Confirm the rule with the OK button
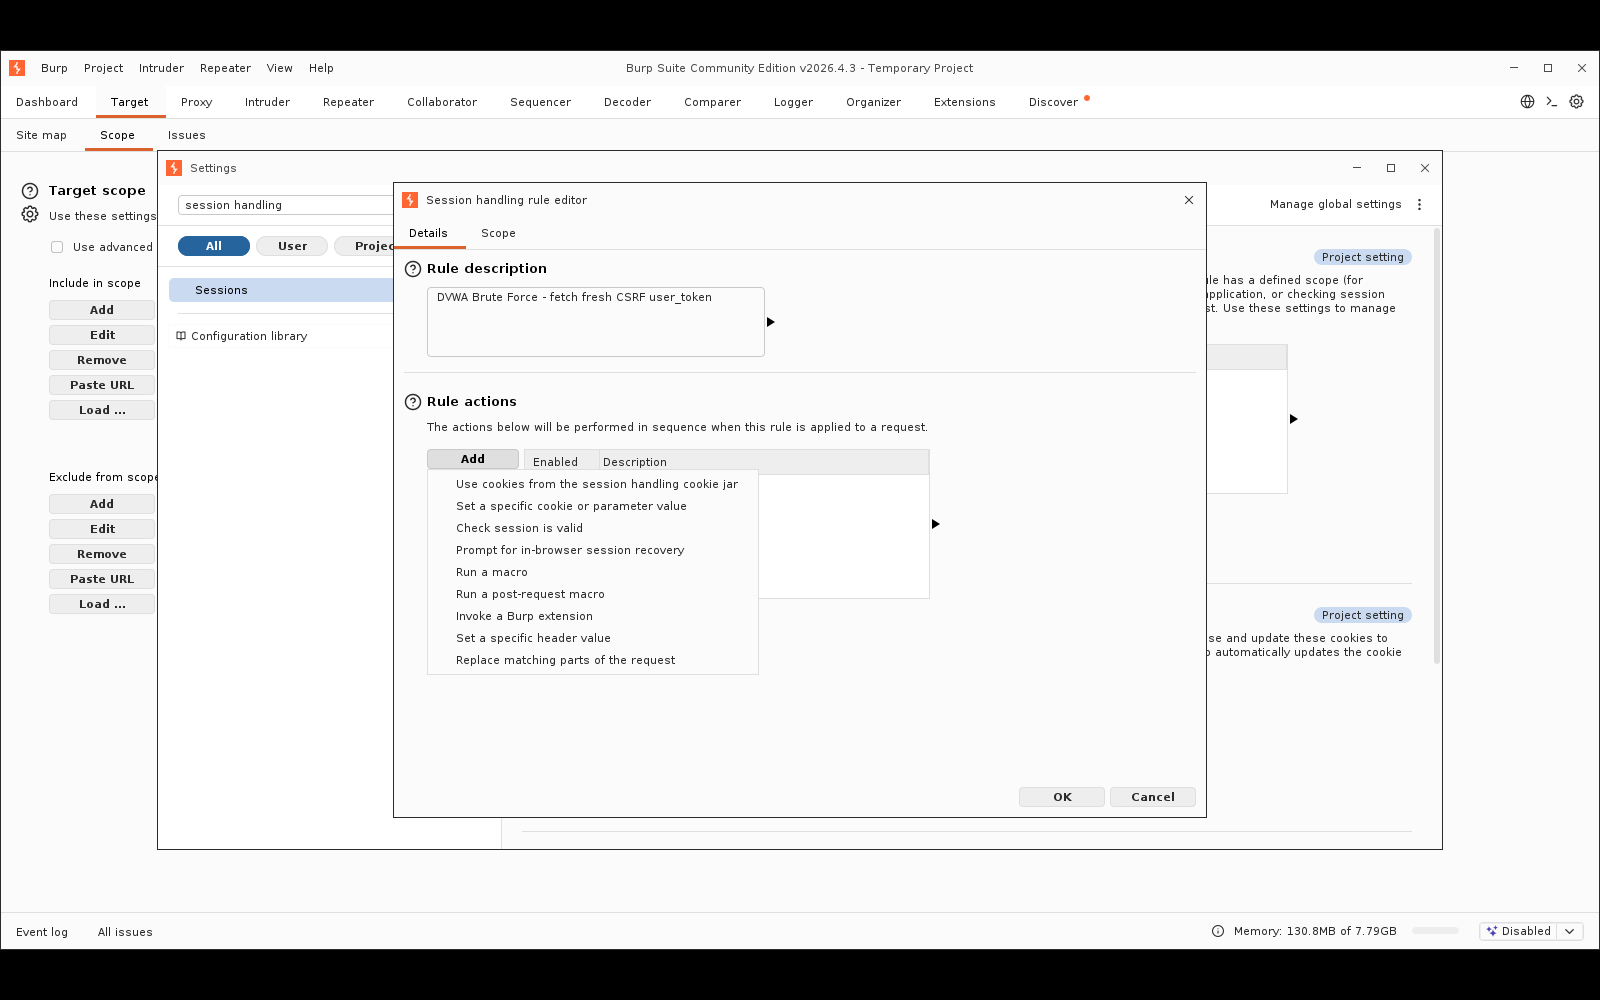The height and width of the screenshot is (1000, 1600). (x=1062, y=797)
